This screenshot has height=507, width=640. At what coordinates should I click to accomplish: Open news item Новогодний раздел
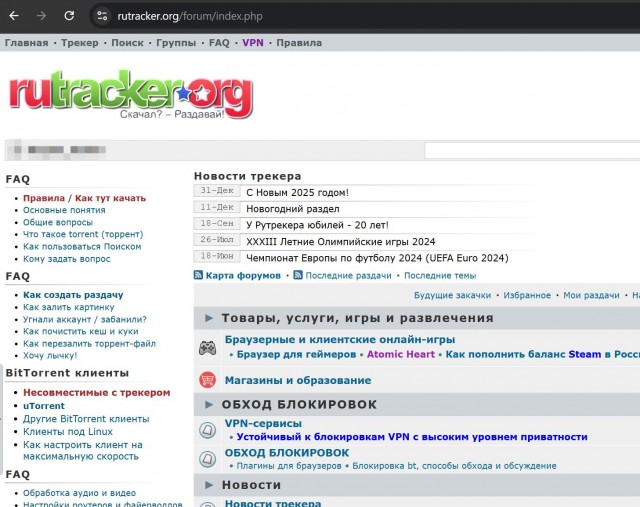293,209
